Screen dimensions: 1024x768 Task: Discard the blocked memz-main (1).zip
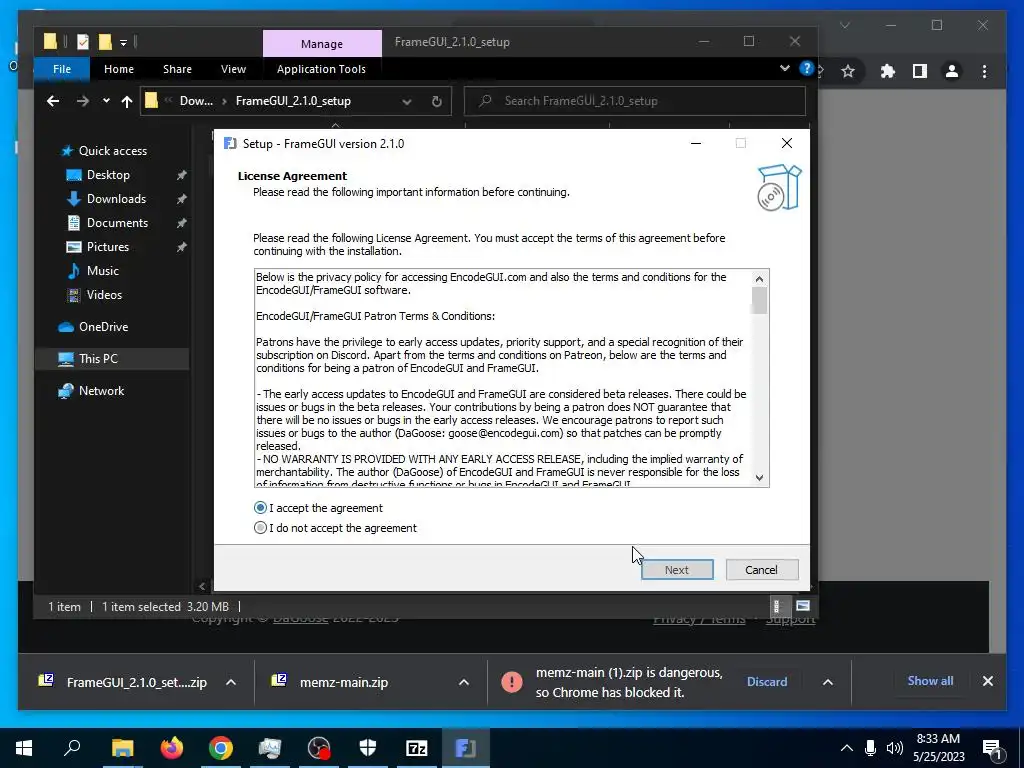tap(767, 682)
